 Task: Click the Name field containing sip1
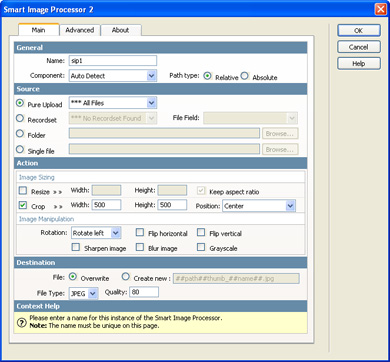click(x=113, y=61)
